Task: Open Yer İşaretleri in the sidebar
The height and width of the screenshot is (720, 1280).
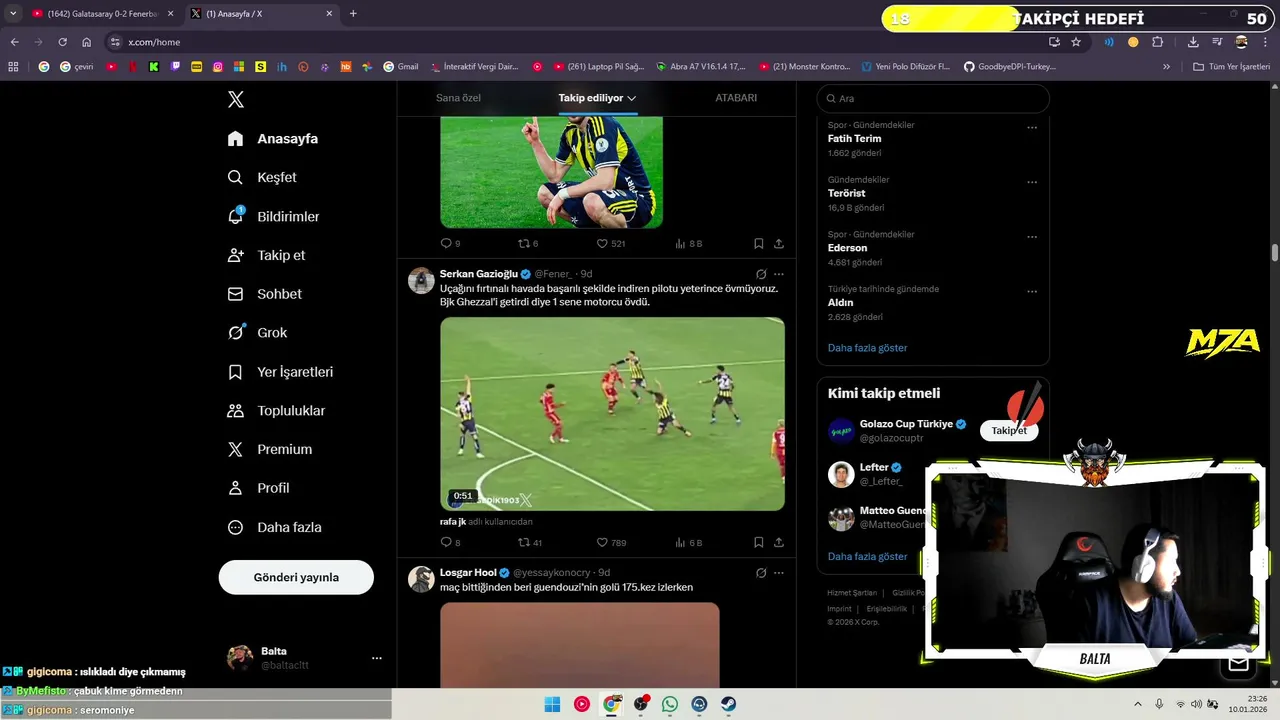Action: point(280,372)
